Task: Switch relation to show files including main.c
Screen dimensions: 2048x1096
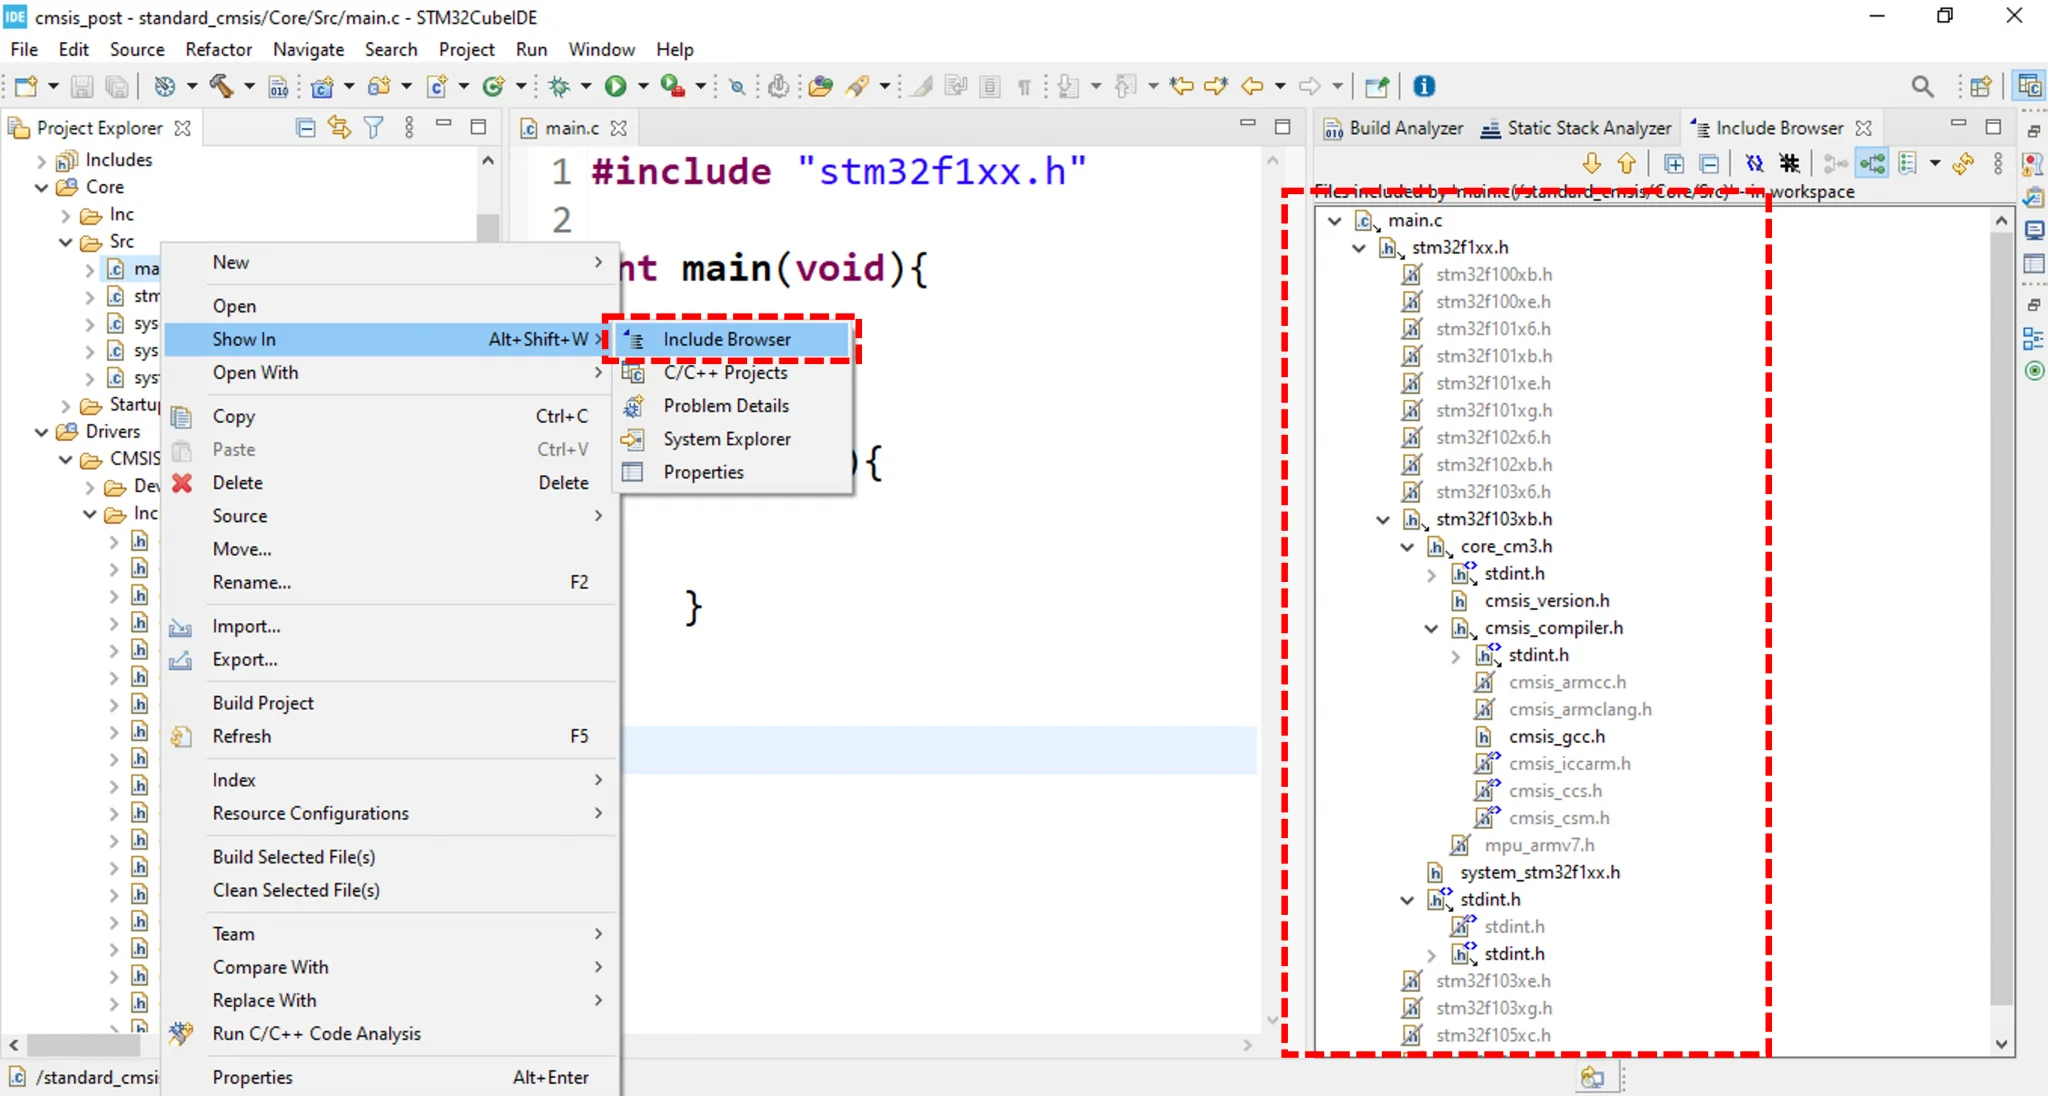Action: coord(1838,163)
